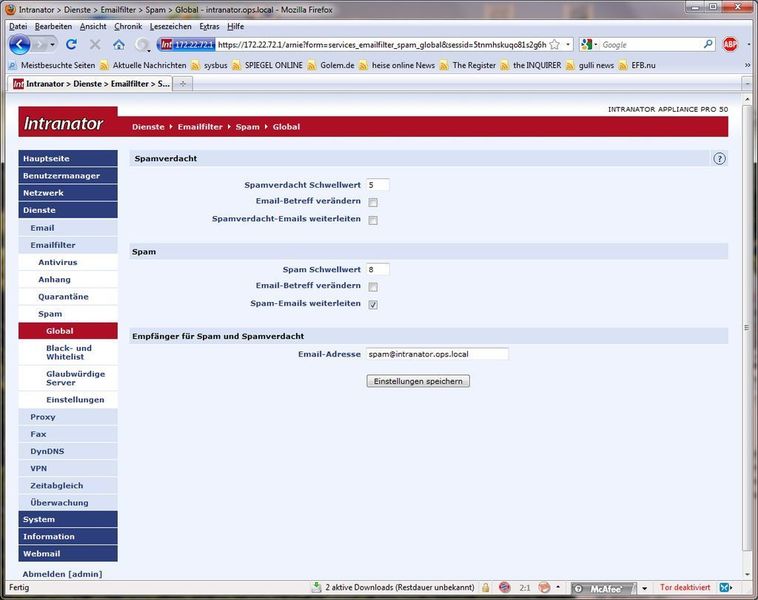Viewport: 758px width, 600px height.
Task: Toggle Email-Betreff verändern under Spamverdacht
Action: click(x=373, y=202)
